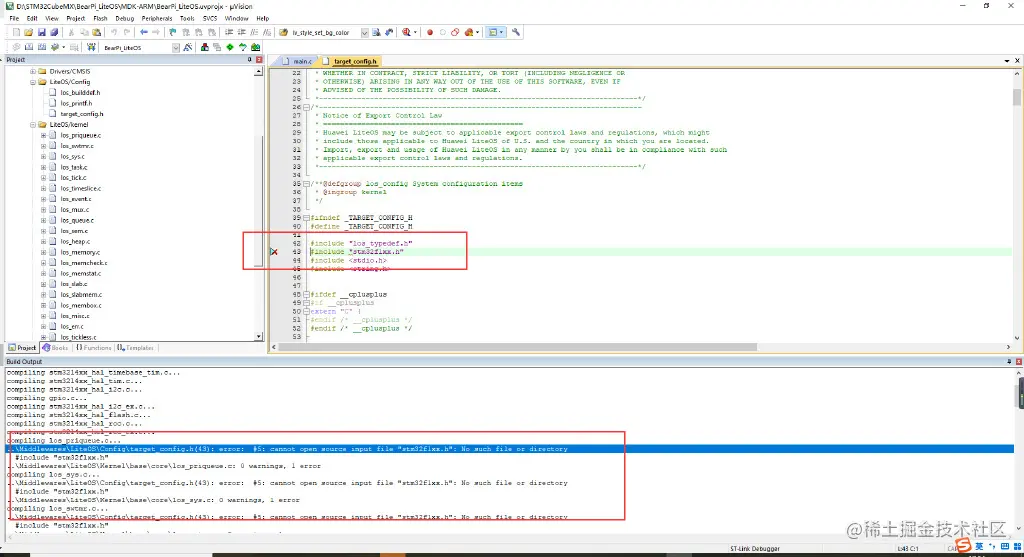Click the Save All toolbar icon
This screenshot has width=1024, height=557.
click(54, 32)
